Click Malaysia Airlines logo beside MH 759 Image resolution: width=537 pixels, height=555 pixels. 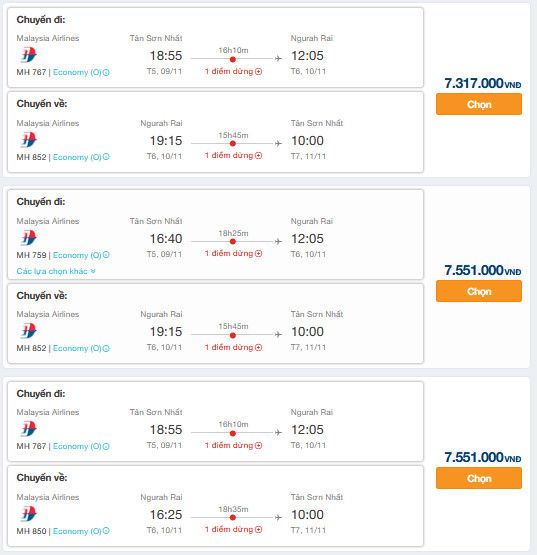28,238
